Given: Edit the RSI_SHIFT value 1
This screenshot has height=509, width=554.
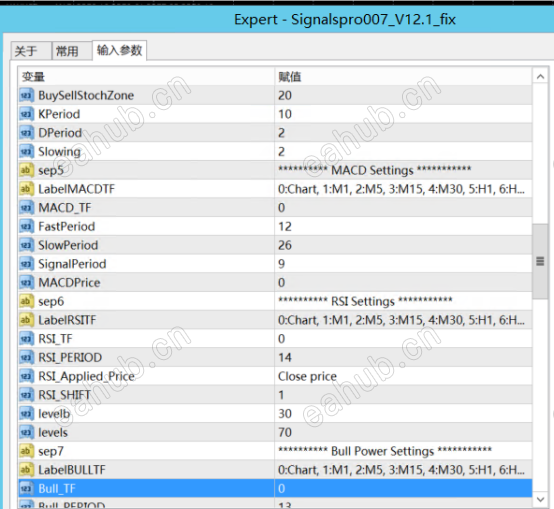Looking at the screenshot, I should (x=403, y=395).
